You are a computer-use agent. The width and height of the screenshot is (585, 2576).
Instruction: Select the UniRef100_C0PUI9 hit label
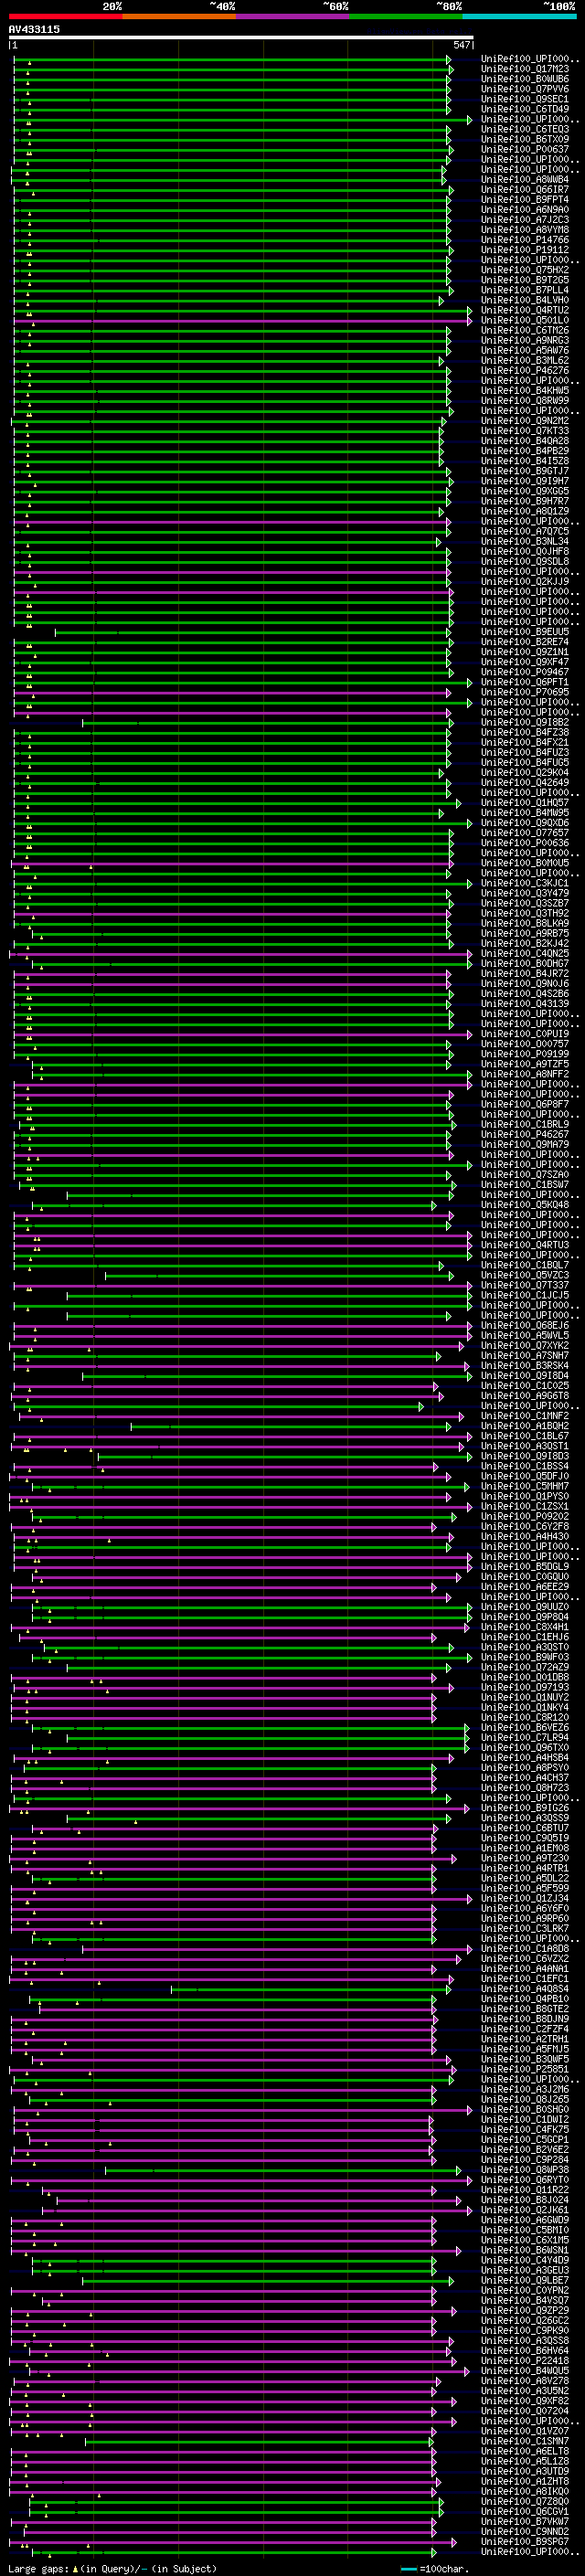point(525,1034)
